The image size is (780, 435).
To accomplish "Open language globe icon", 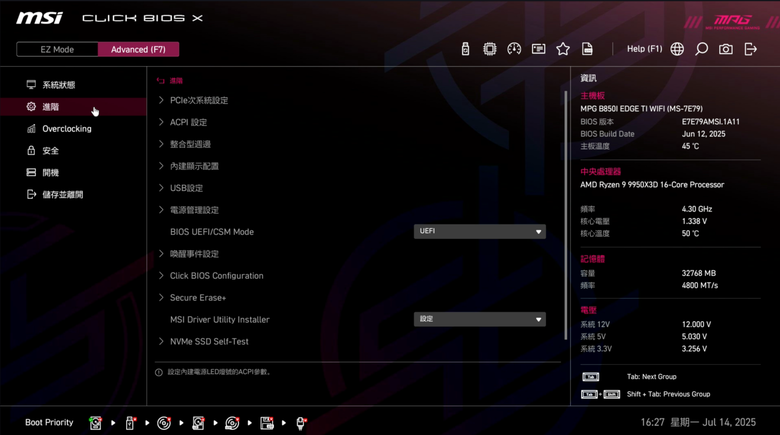I will pyautogui.click(x=677, y=49).
